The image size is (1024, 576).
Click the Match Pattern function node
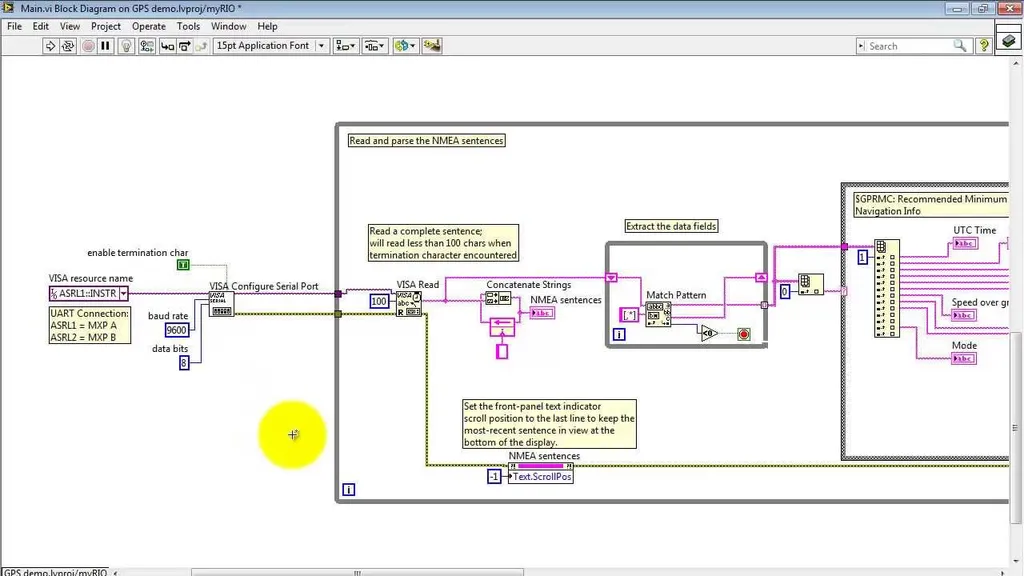coord(658,313)
